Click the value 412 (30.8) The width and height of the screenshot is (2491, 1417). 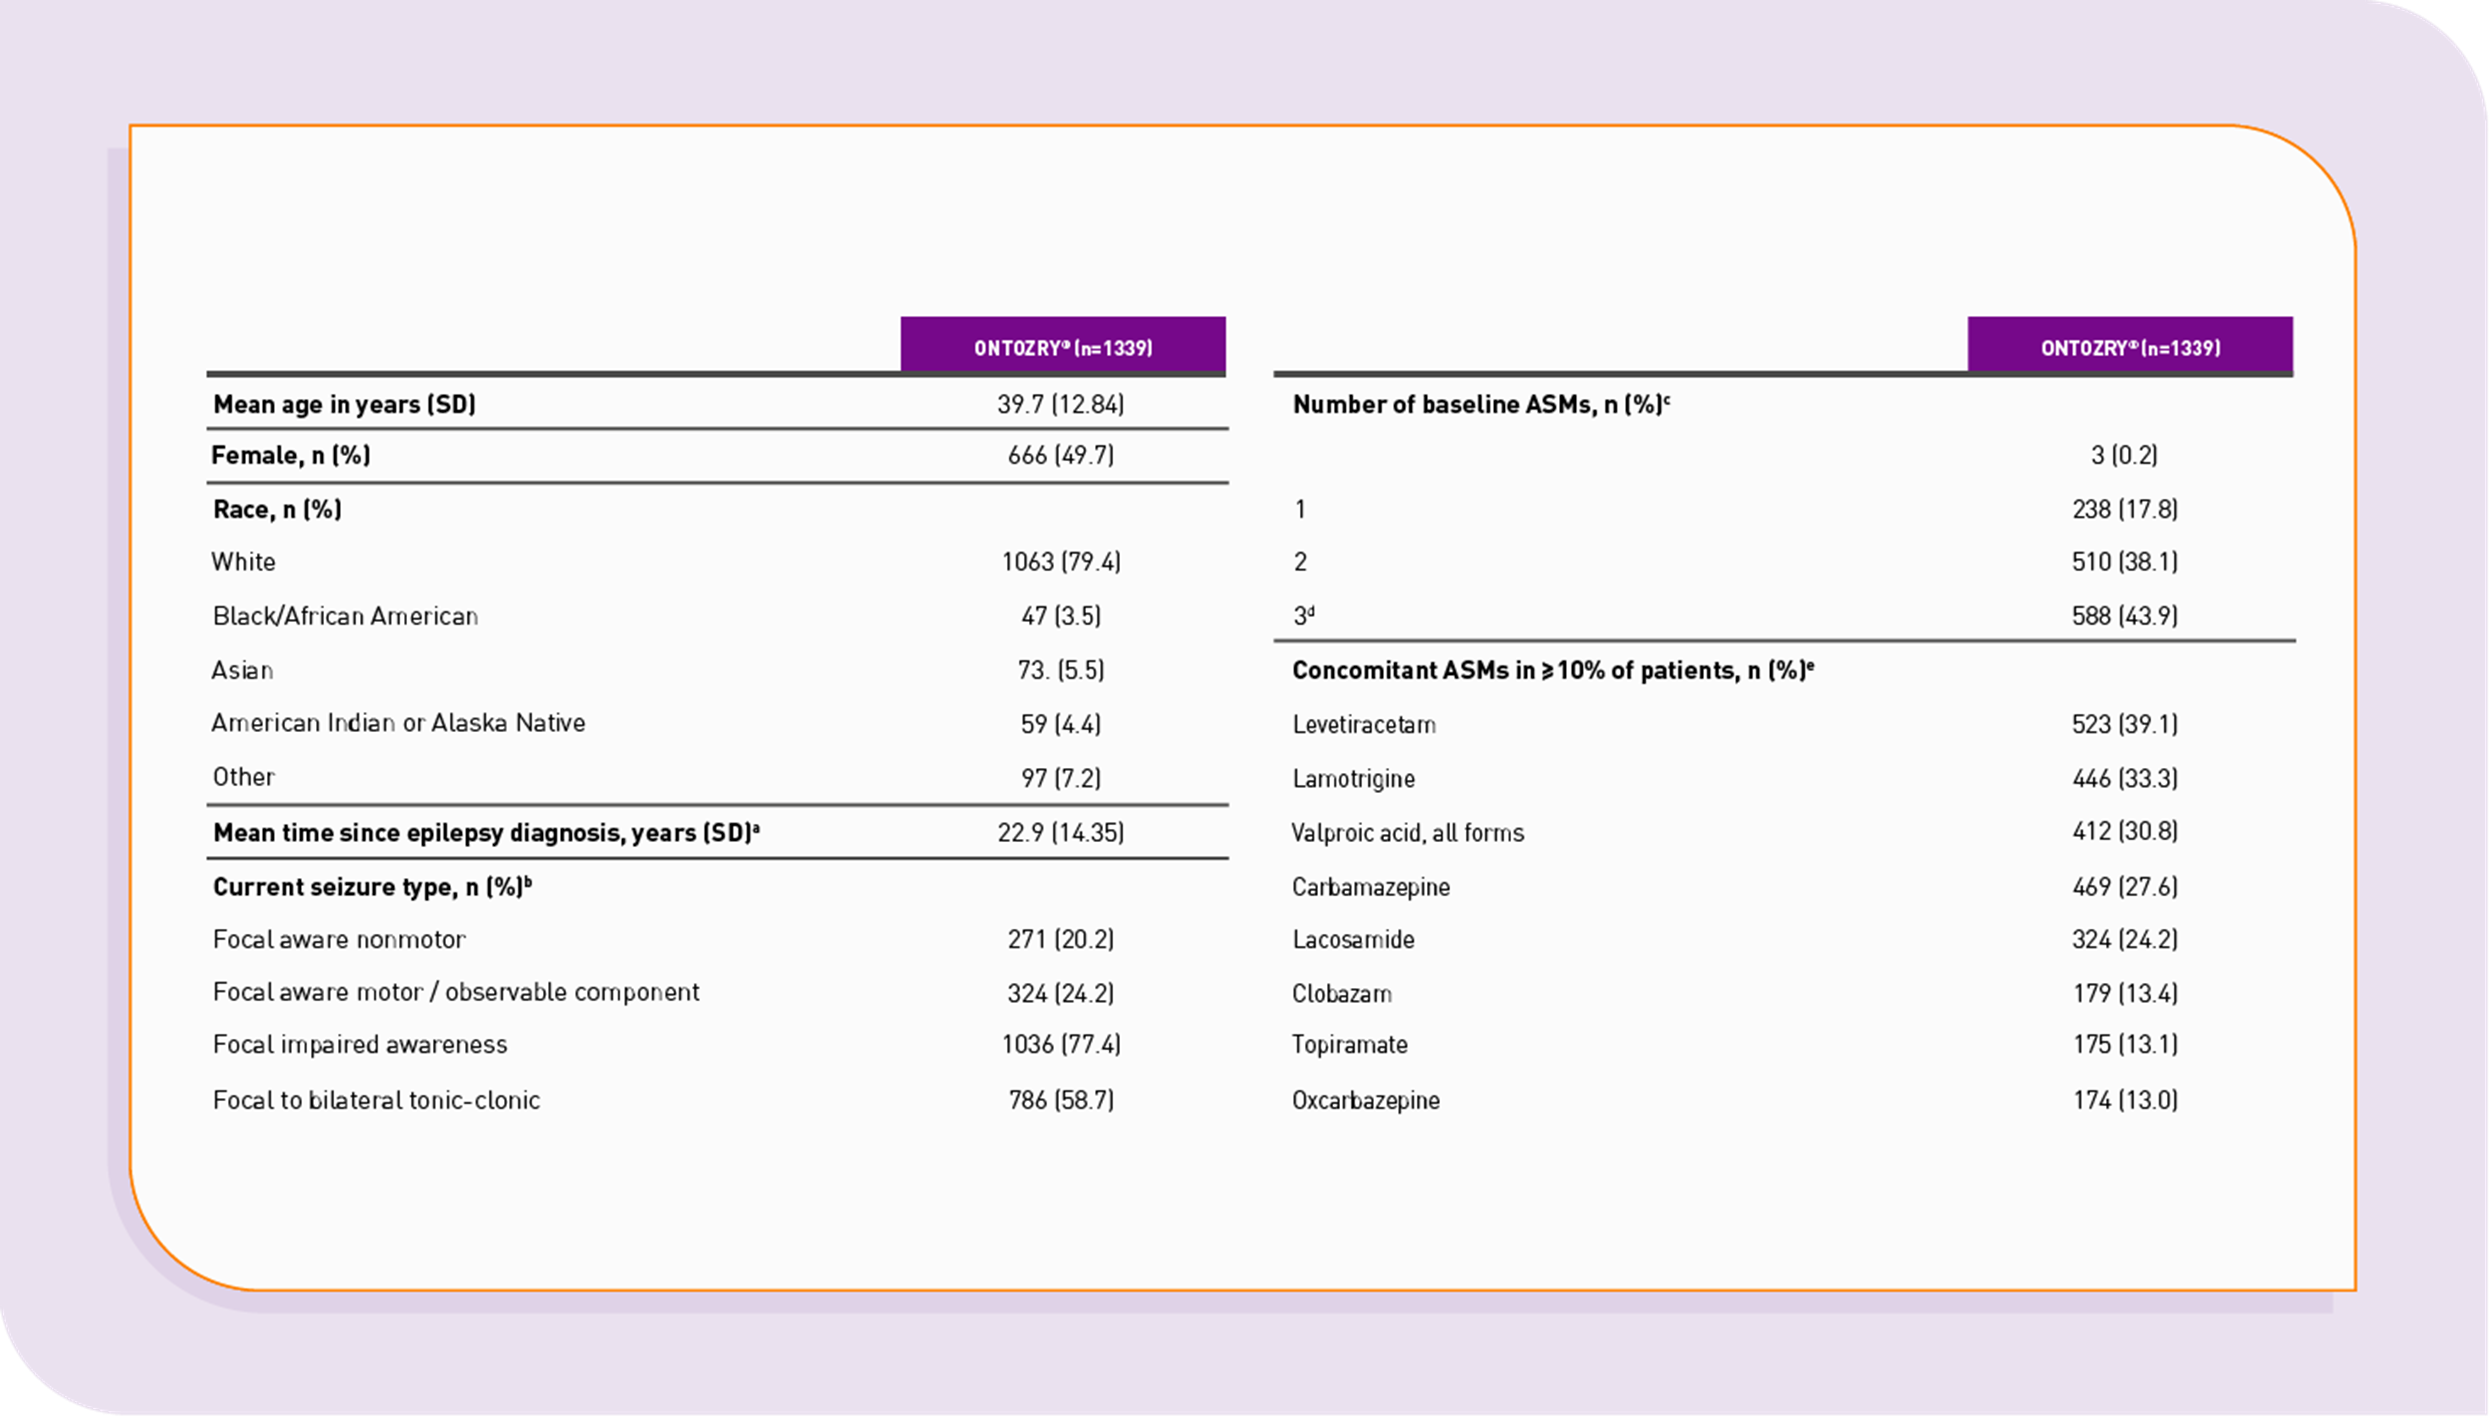(2124, 831)
